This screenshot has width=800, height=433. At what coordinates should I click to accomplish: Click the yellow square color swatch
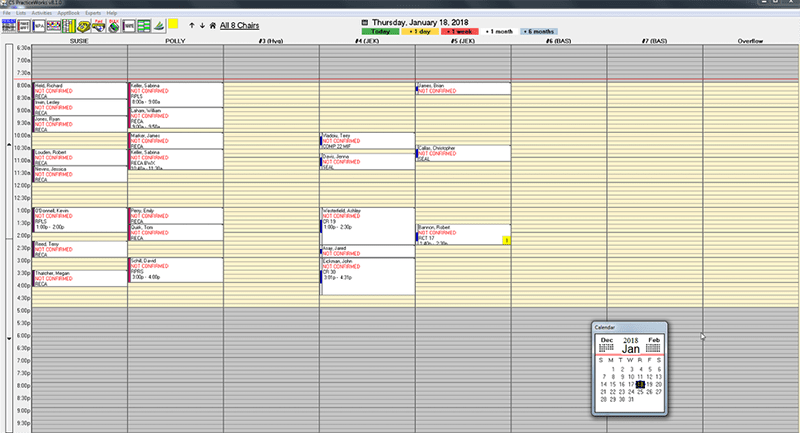(x=173, y=23)
